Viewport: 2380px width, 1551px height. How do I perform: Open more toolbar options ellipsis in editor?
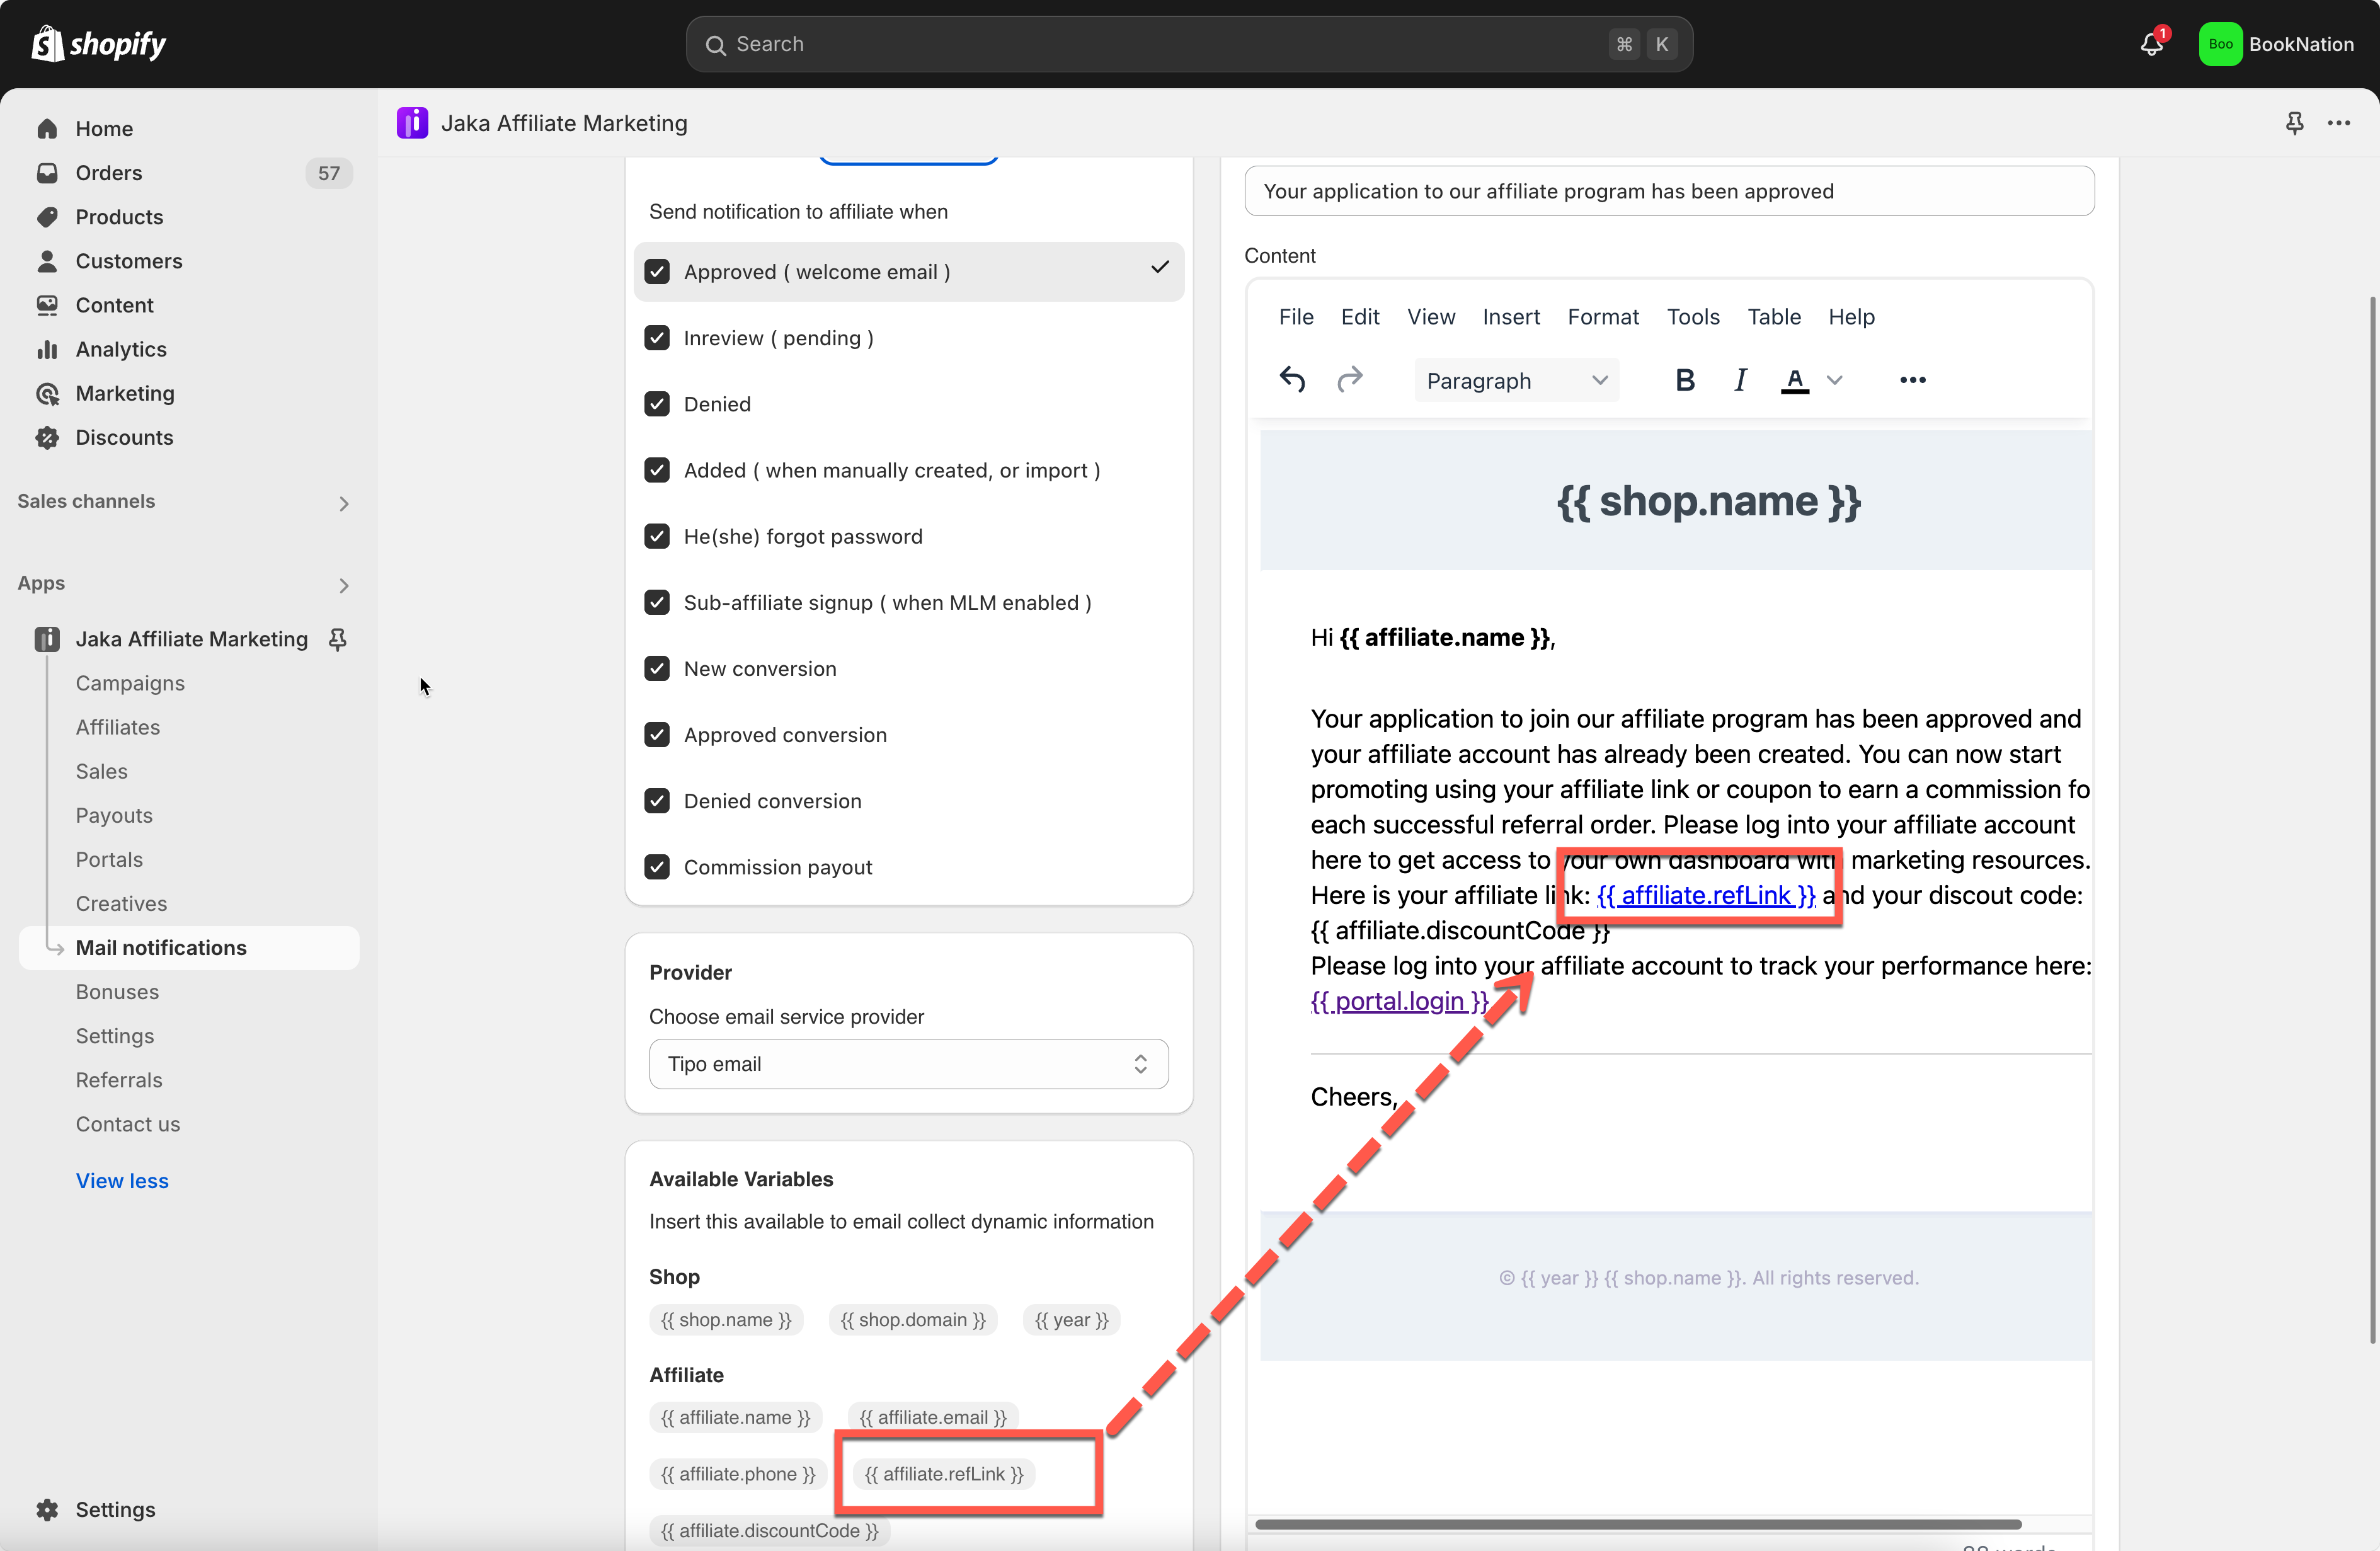[1912, 380]
